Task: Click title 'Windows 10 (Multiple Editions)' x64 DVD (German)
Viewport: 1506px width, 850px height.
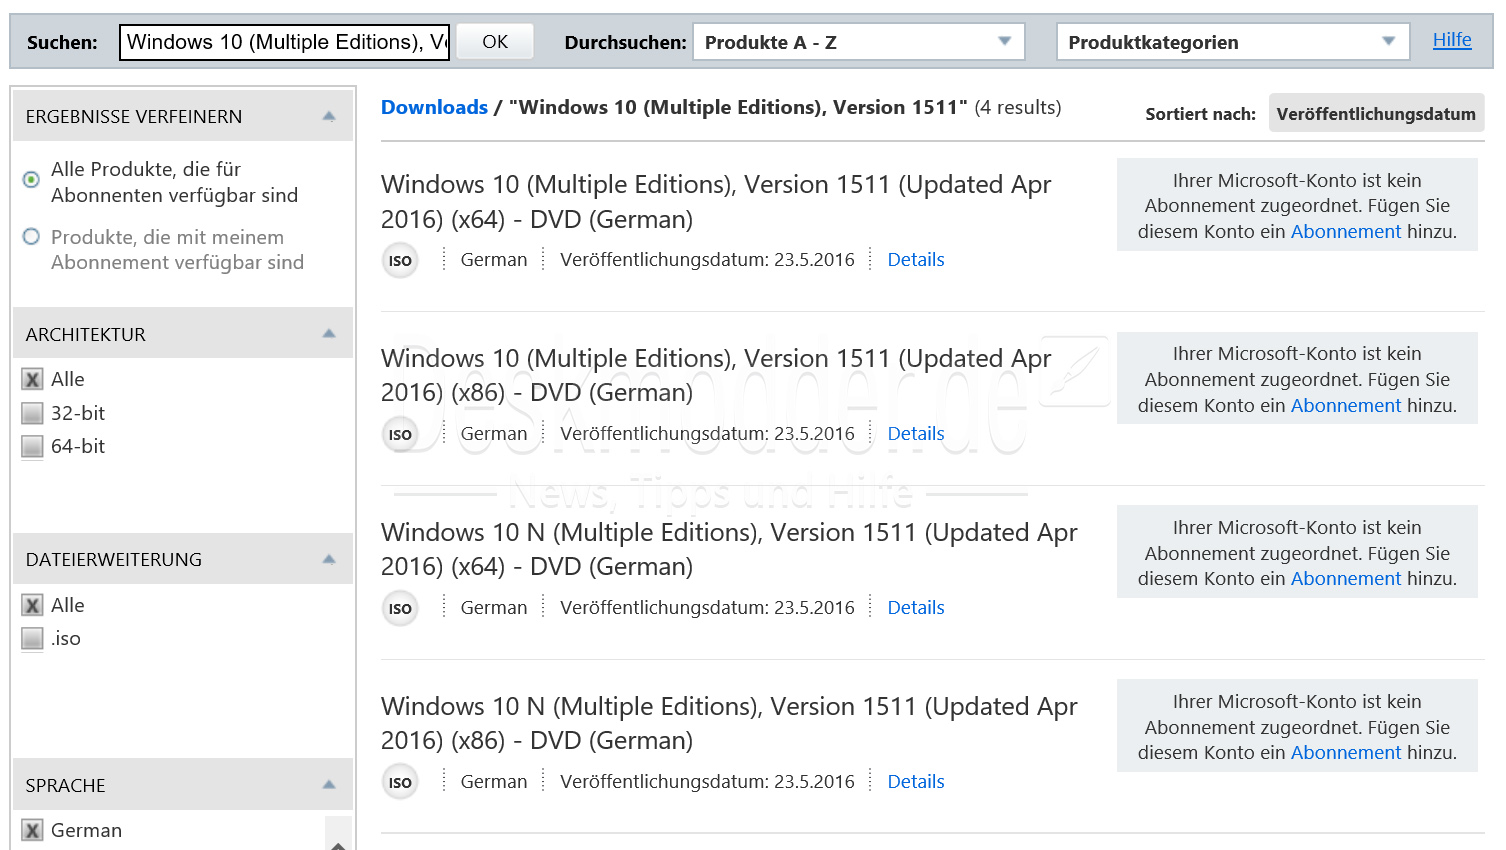Action: pos(716,202)
